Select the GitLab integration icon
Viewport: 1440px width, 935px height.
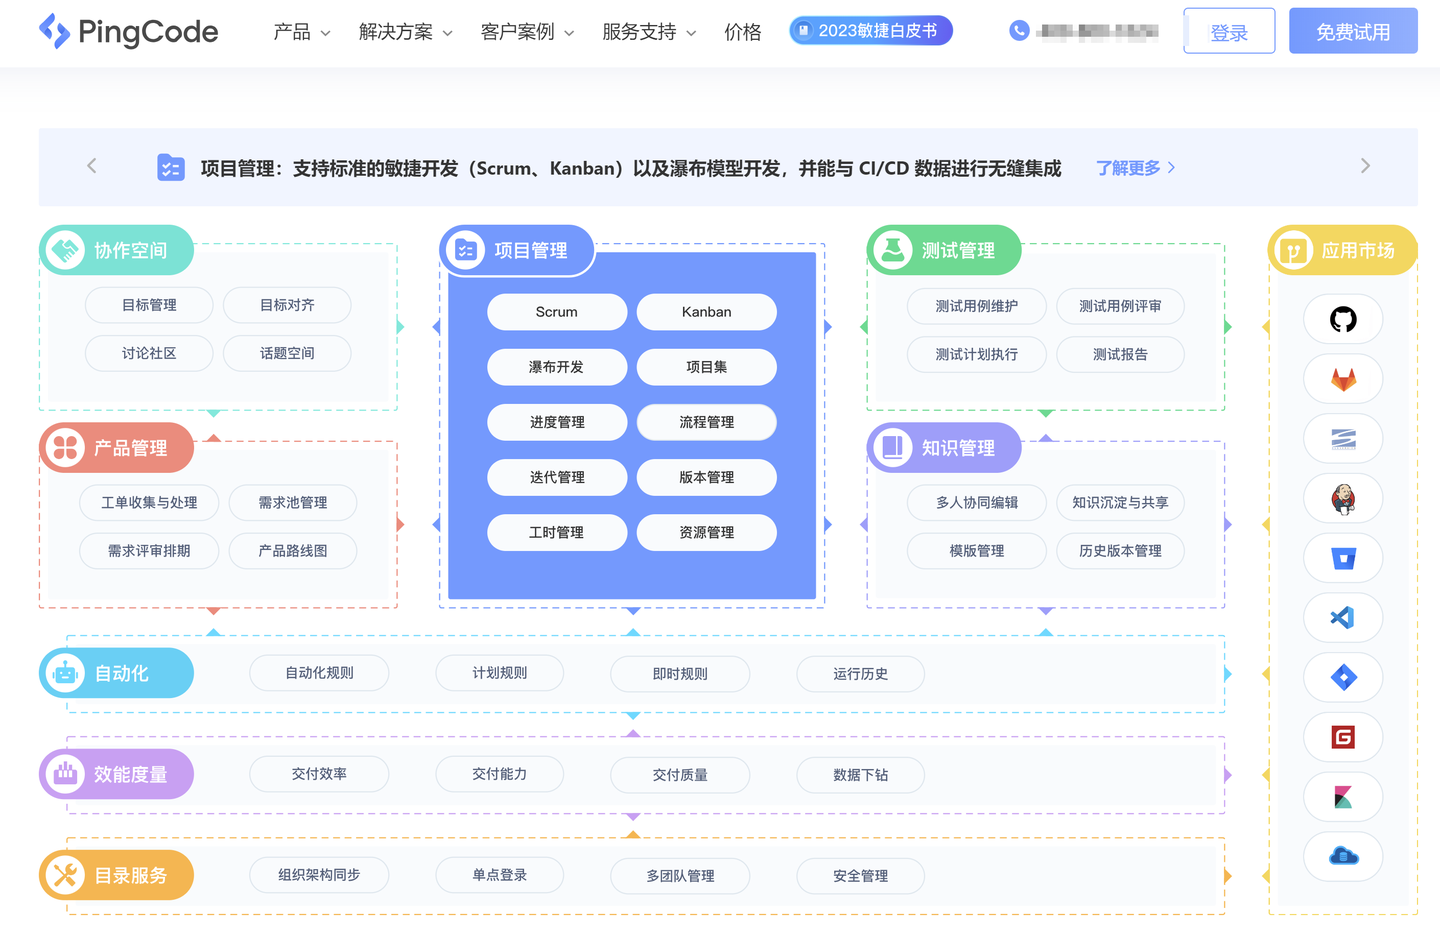1343,379
